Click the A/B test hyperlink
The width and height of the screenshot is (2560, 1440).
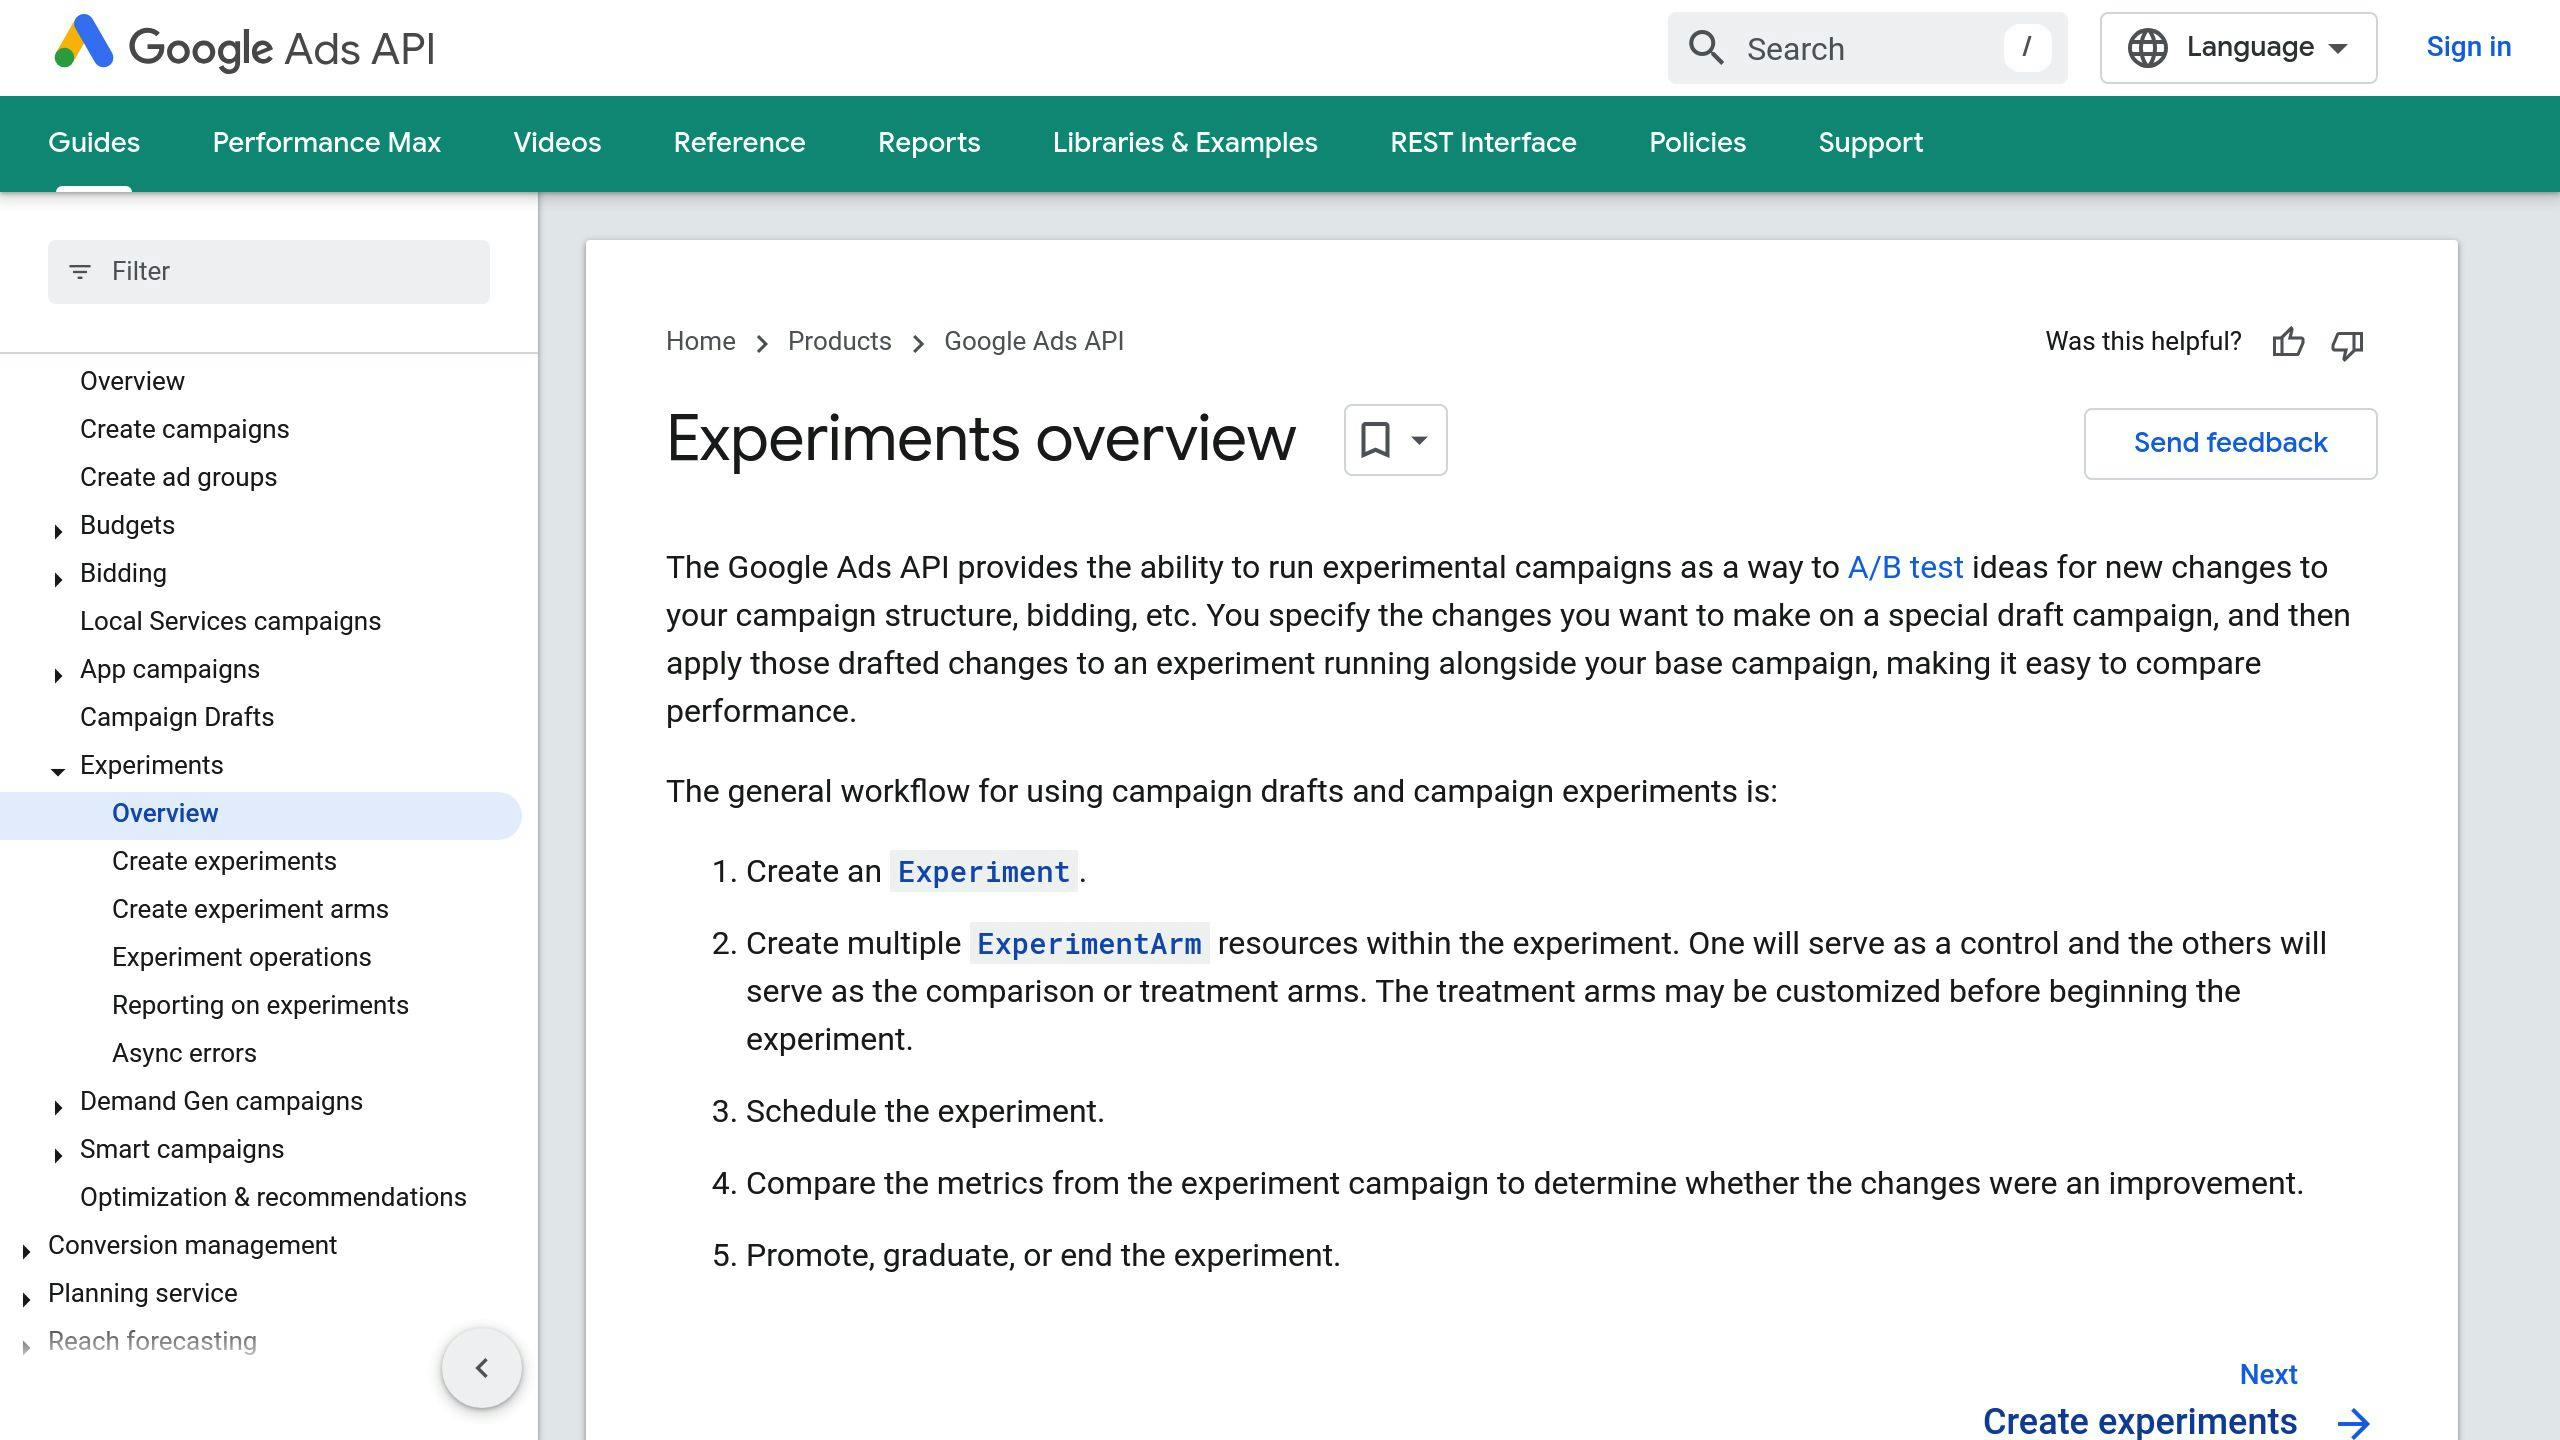pyautogui.click(x=1906, y=566)
